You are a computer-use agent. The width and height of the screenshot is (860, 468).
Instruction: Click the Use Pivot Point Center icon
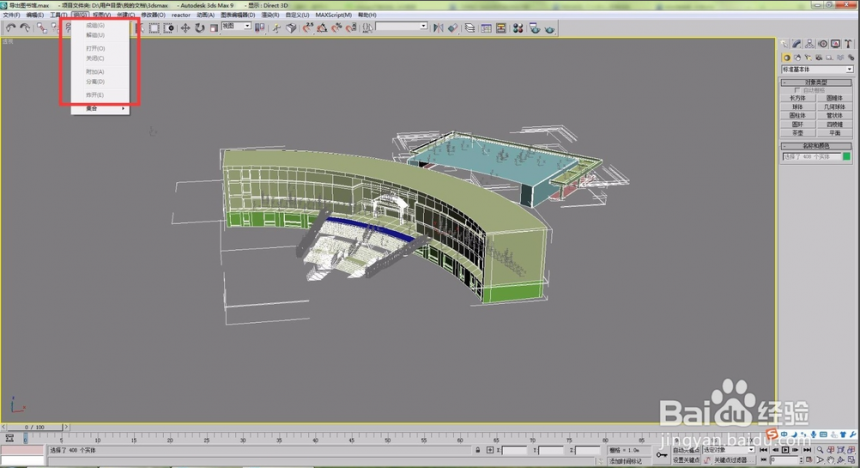260,28
